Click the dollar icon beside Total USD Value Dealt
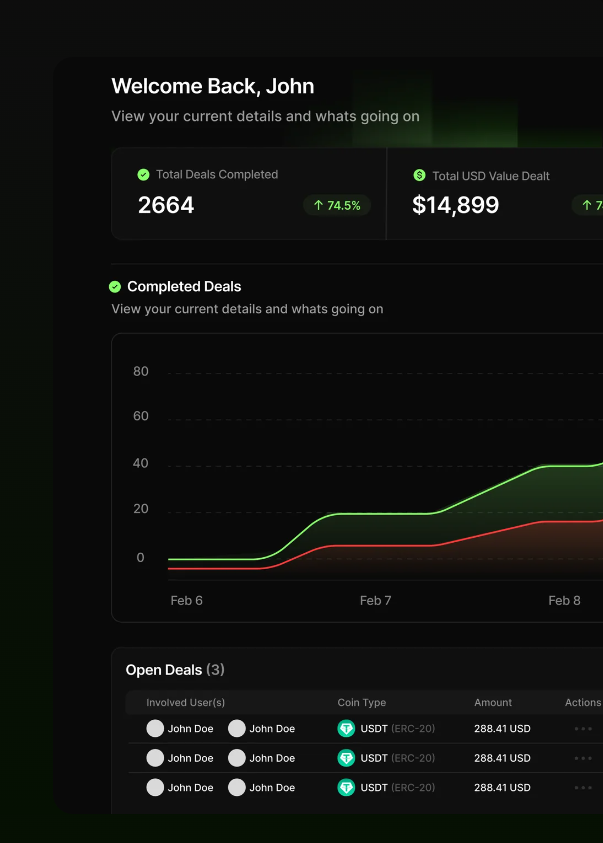The image size is (603, 843). tap(419, 176)
